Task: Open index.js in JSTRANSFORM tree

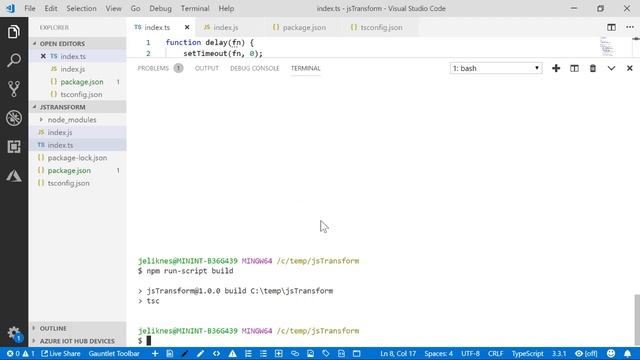Action: tap(78, 132)
